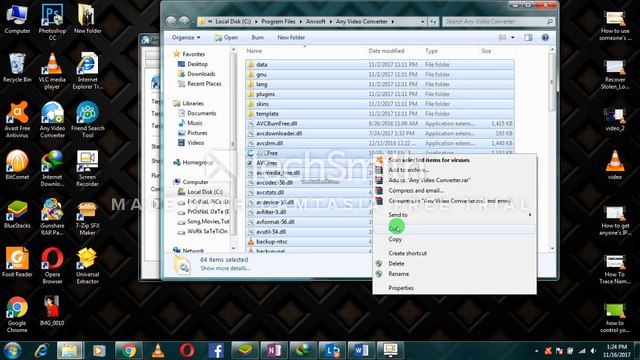Open Avast Free Antivirus shortcut
This screenshot has height=360, width=640.
coord(17,120)
